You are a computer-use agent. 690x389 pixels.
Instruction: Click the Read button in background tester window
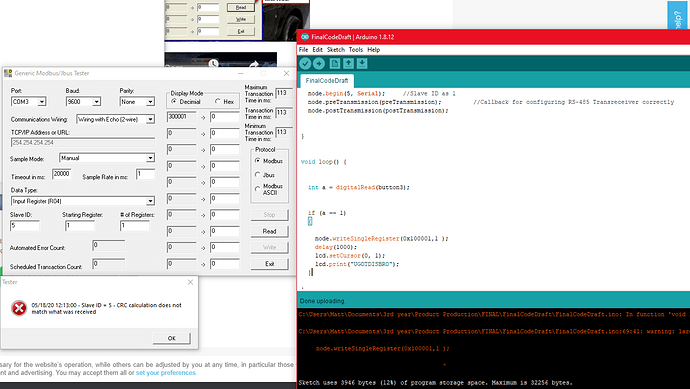click(x=241, y=7)
